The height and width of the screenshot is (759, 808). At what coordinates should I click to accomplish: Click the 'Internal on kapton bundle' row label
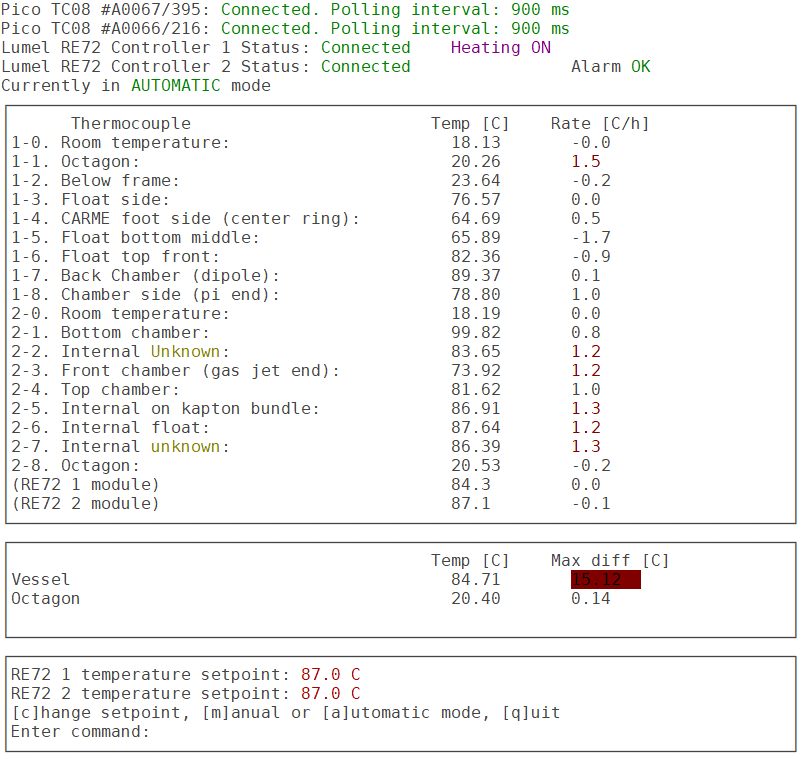(x=190, y=409)
